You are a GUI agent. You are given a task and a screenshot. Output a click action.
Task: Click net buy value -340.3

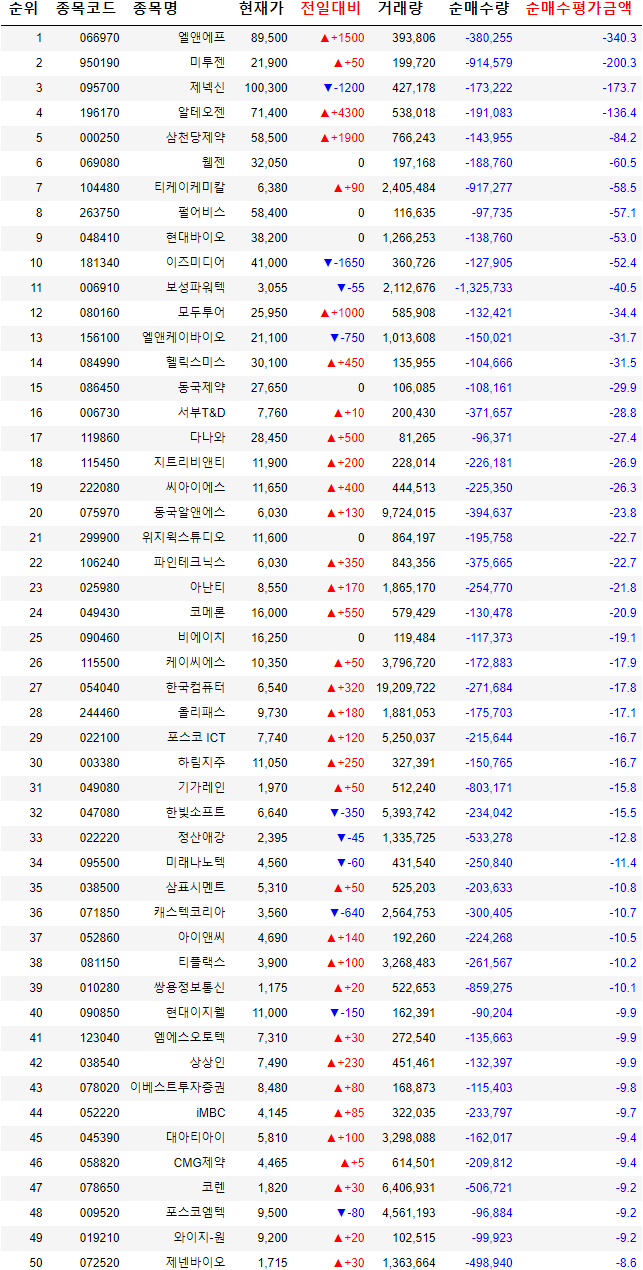[x=619, y=38]
